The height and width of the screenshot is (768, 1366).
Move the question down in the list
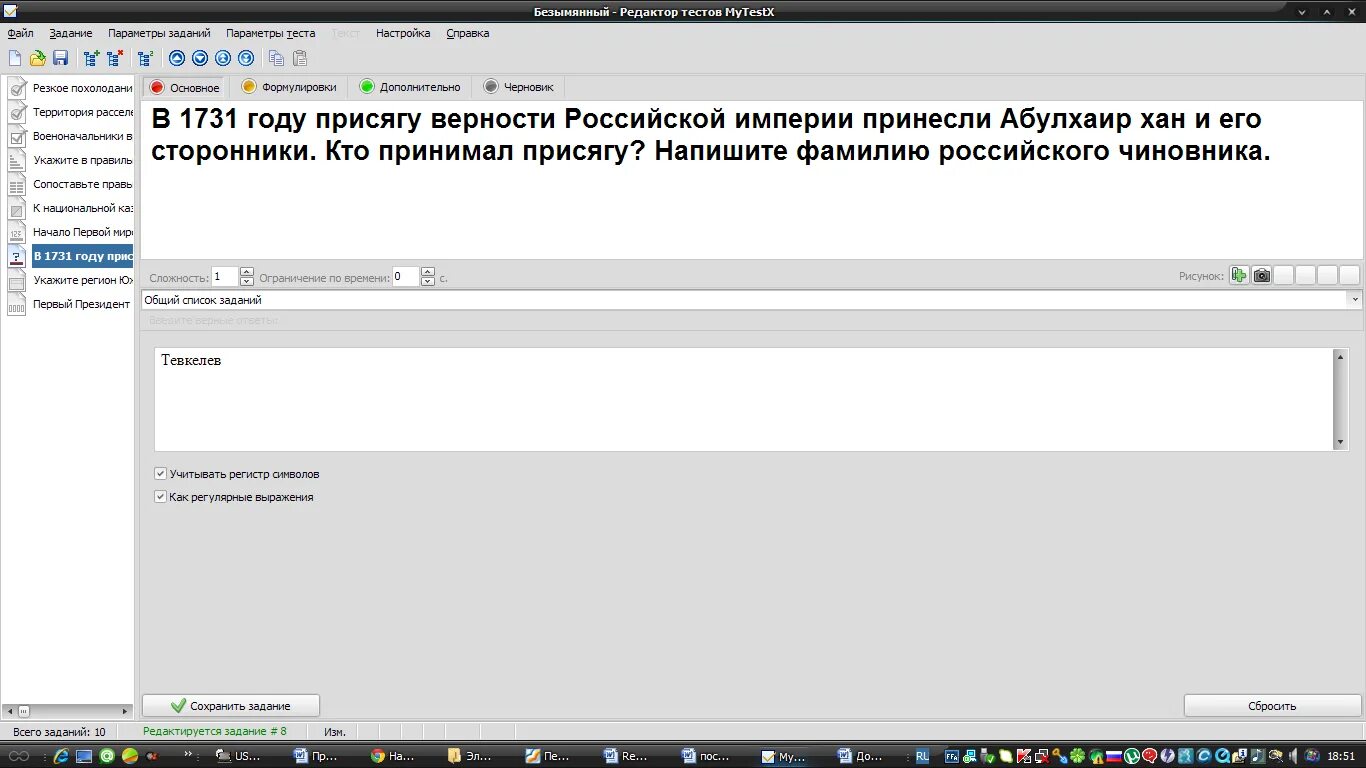point(198,58)
